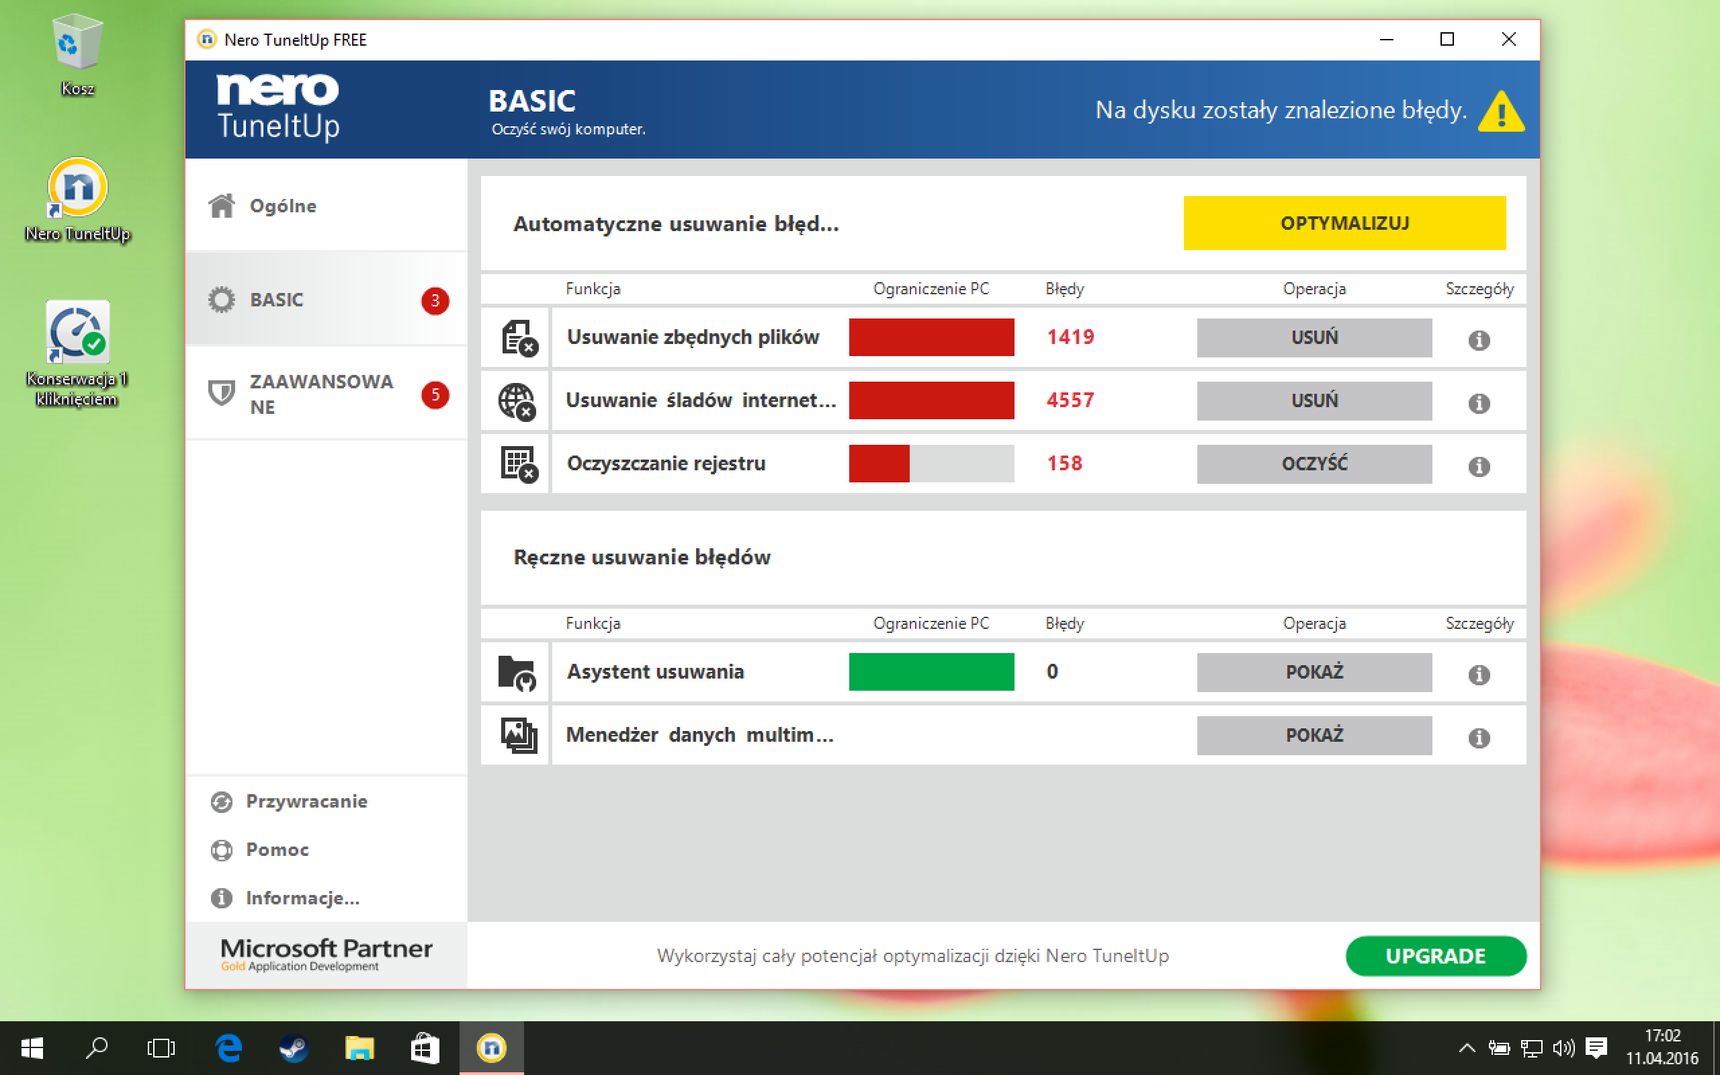Show details info for Menedżer danych multimedialnych

(1479, 738)
